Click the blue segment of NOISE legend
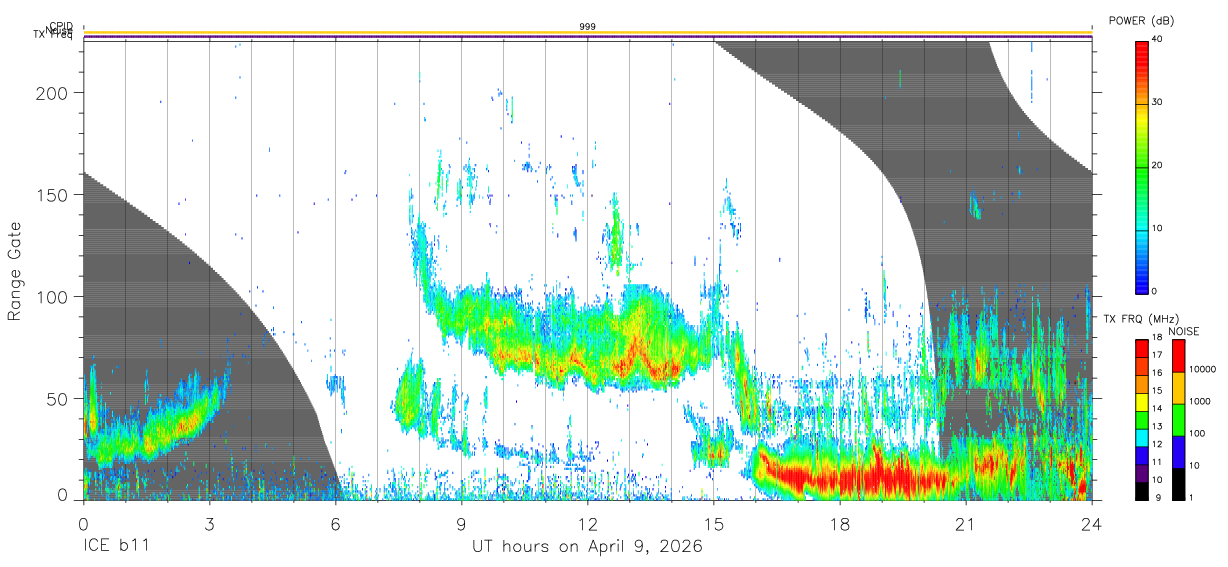 pos(1178,452)
